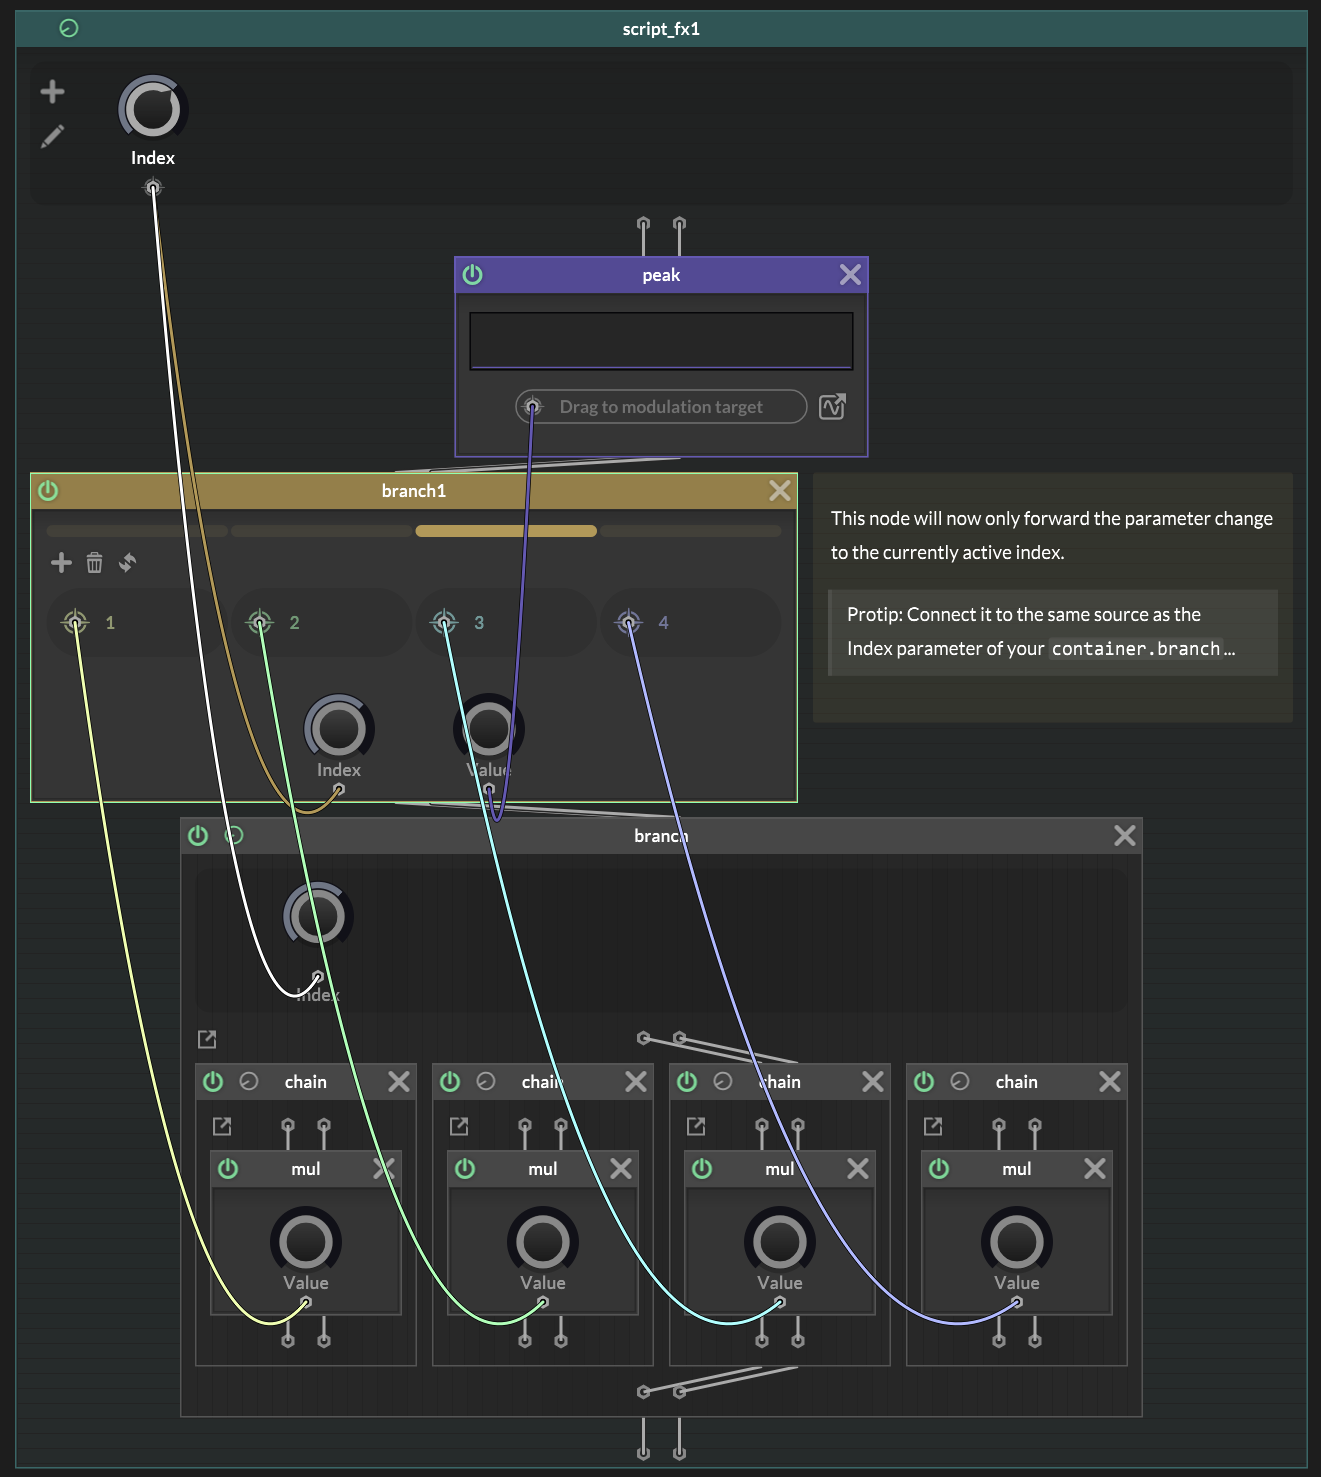Click the plus icon in branch1 node
This screenshot has width=1321, height=1477.
tap(61, 563)
